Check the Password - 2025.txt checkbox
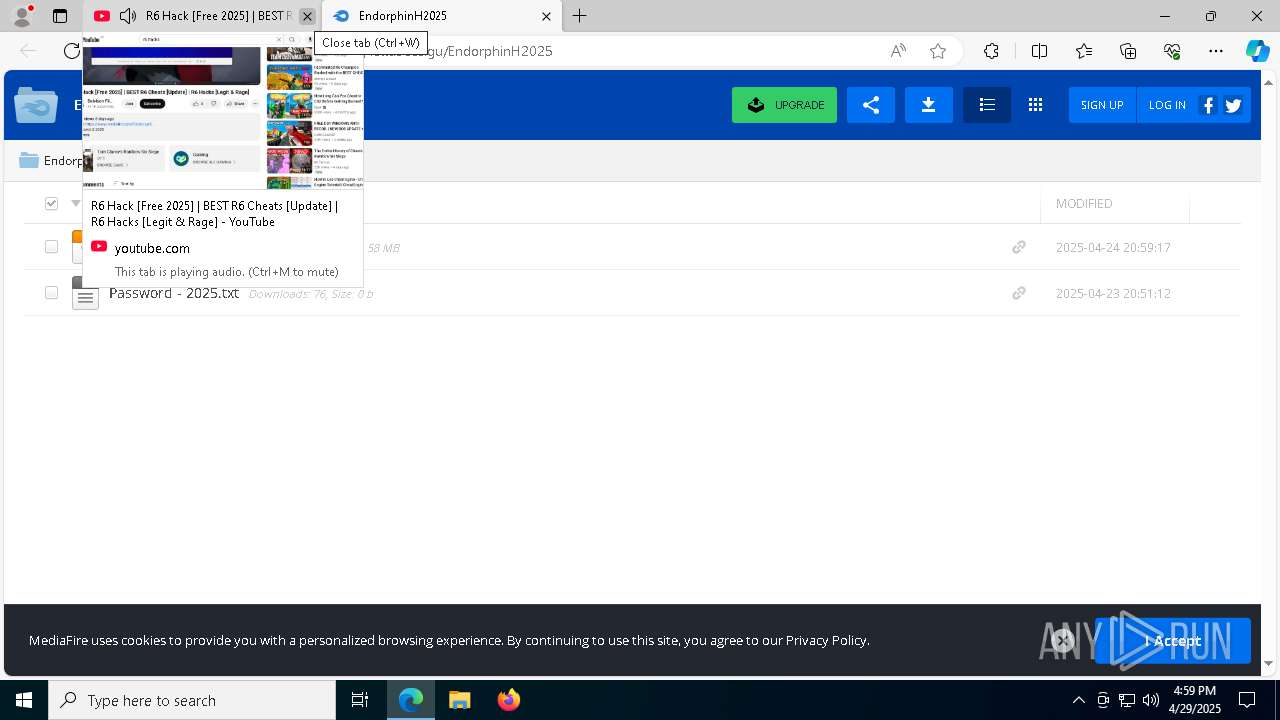This screenshot has height=720, width=1280. (51, 293)
